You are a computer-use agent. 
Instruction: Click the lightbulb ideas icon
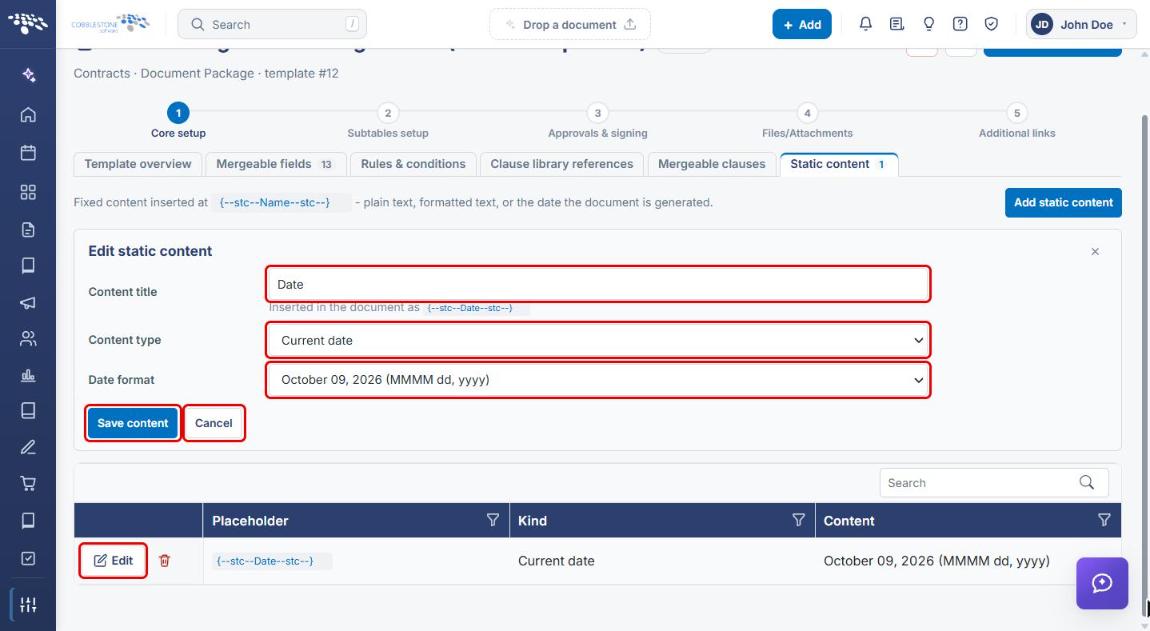[x=929, y=24]
